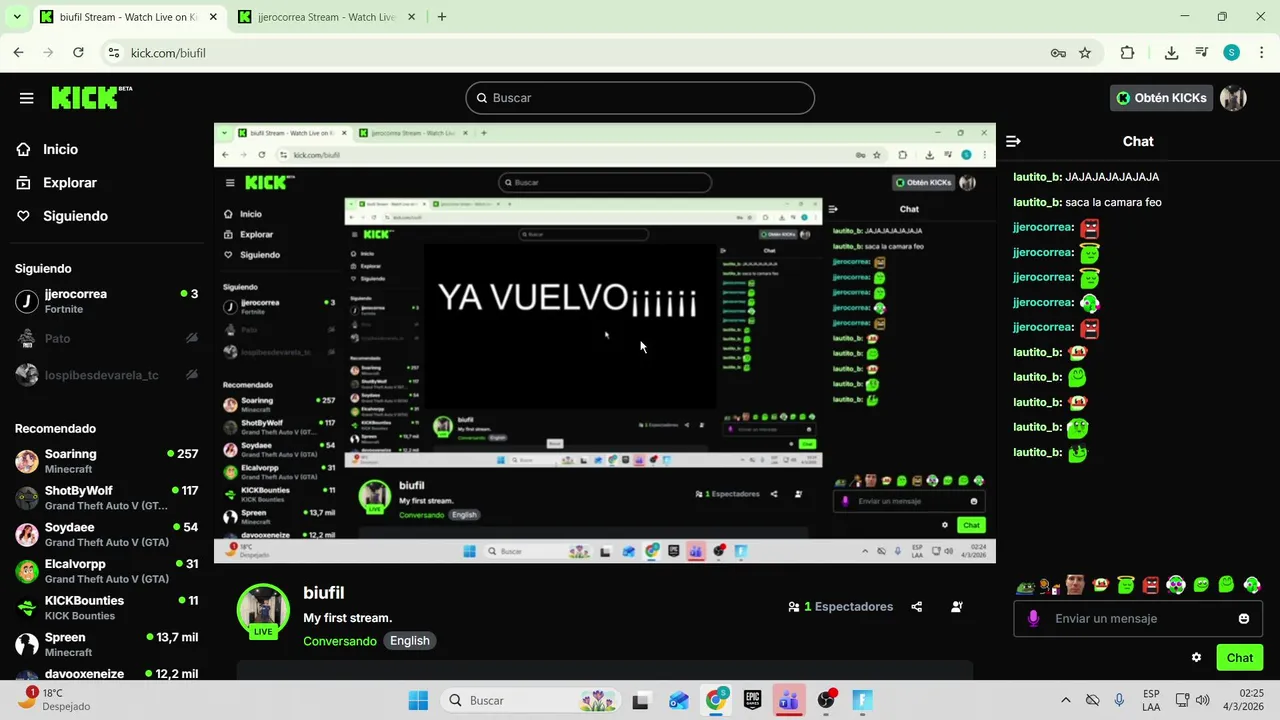Go back to previous page

click(x=18, y=53)
